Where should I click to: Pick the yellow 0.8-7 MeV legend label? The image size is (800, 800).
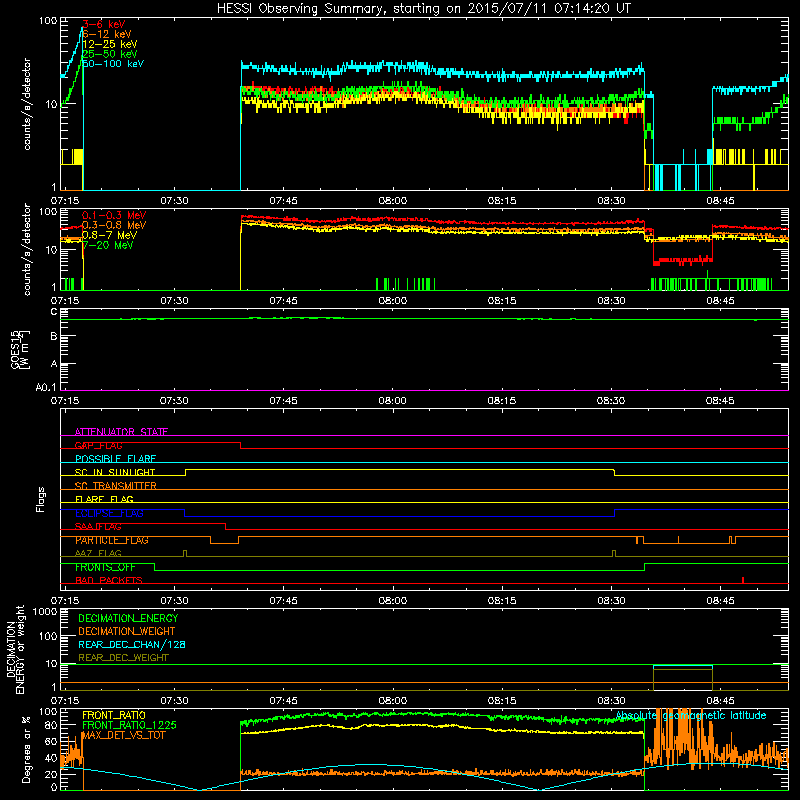pos(109,235)
